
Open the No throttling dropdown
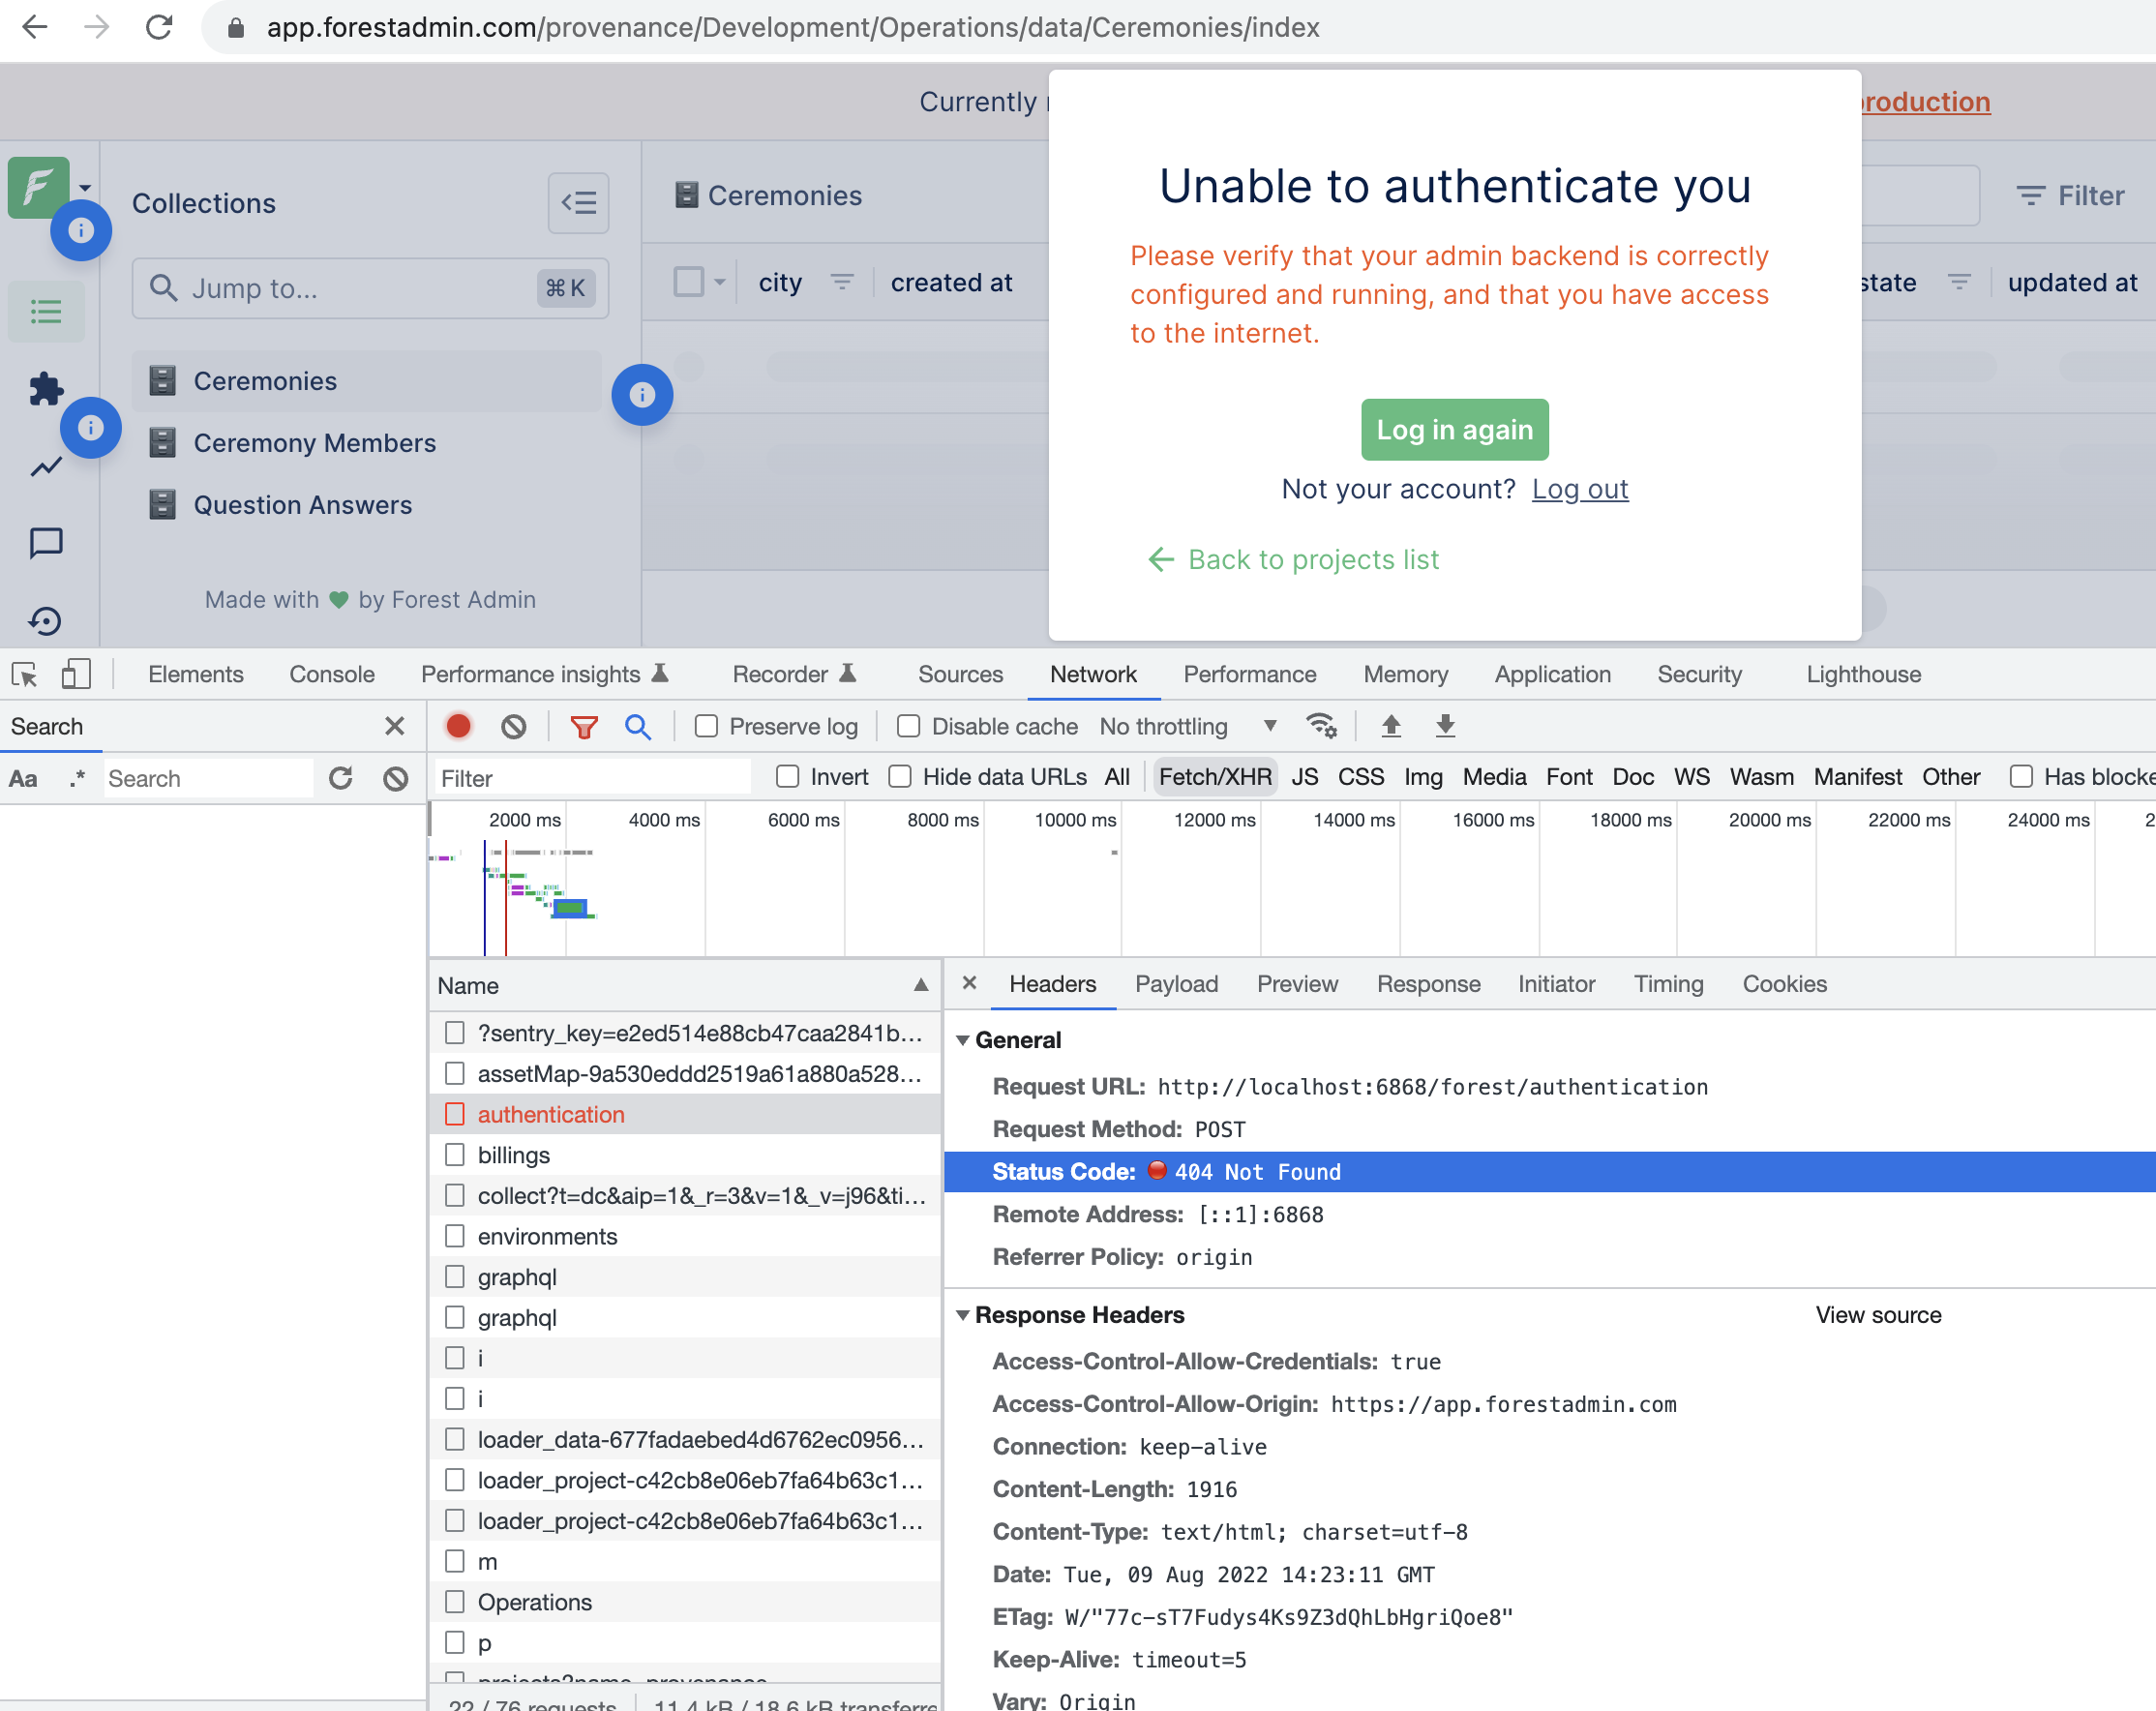point(1186,726)
